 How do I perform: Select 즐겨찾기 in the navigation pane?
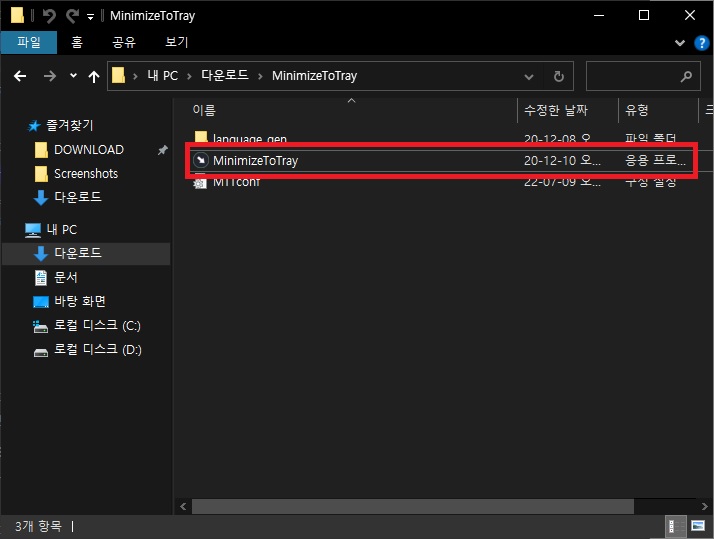point(70,125)
